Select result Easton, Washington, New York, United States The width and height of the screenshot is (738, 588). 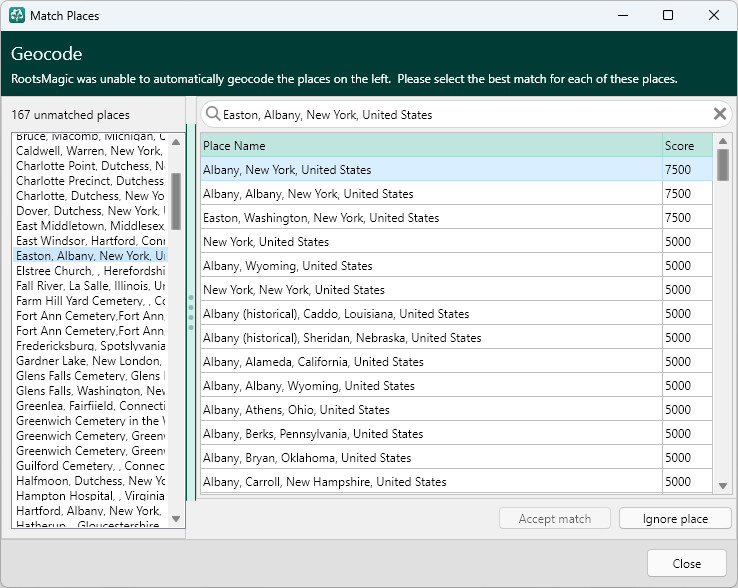tap(431, 217)
